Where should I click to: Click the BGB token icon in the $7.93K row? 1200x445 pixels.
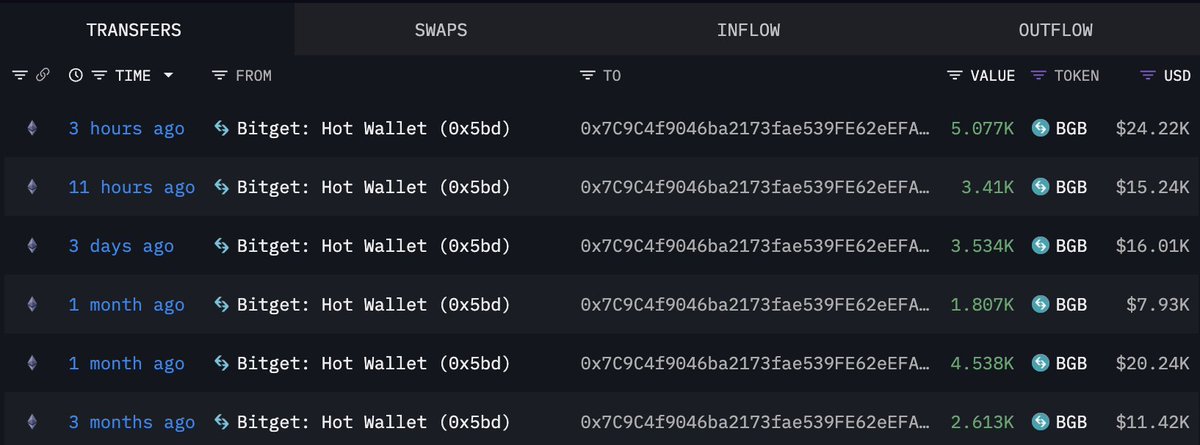pos(1040,305)
